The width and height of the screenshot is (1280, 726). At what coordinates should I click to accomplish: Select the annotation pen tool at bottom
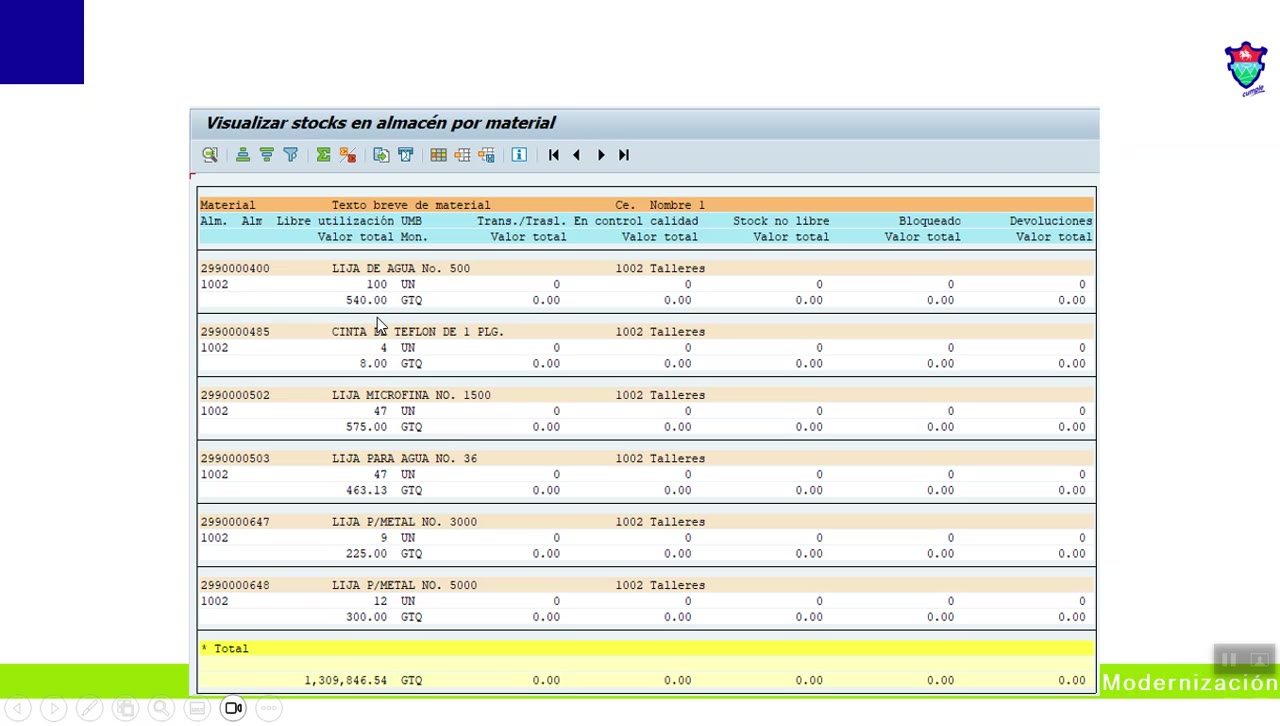point(89,707)
